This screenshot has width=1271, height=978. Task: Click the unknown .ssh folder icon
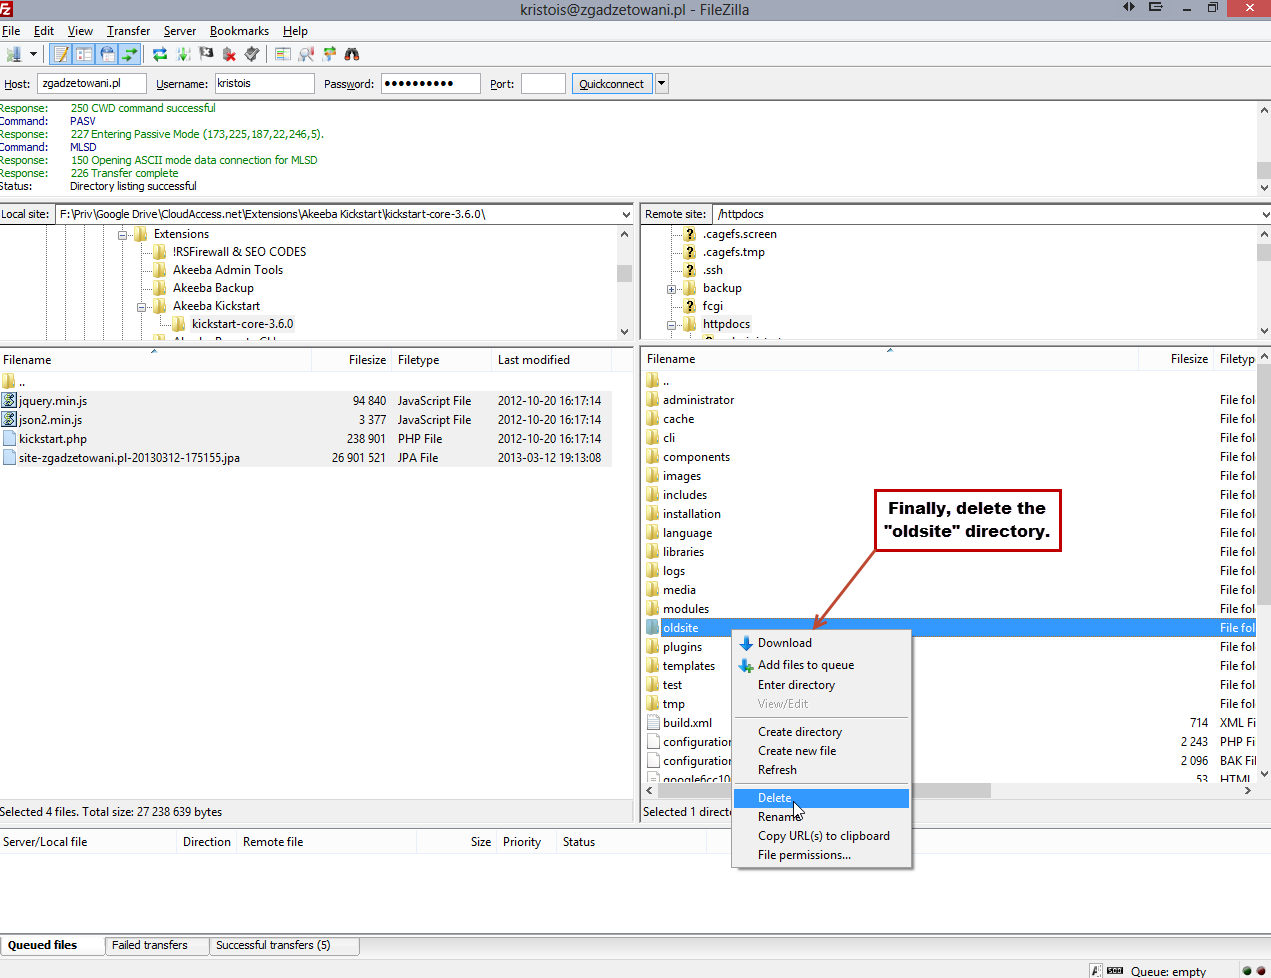pyautogui.click(x=689, y=270)
